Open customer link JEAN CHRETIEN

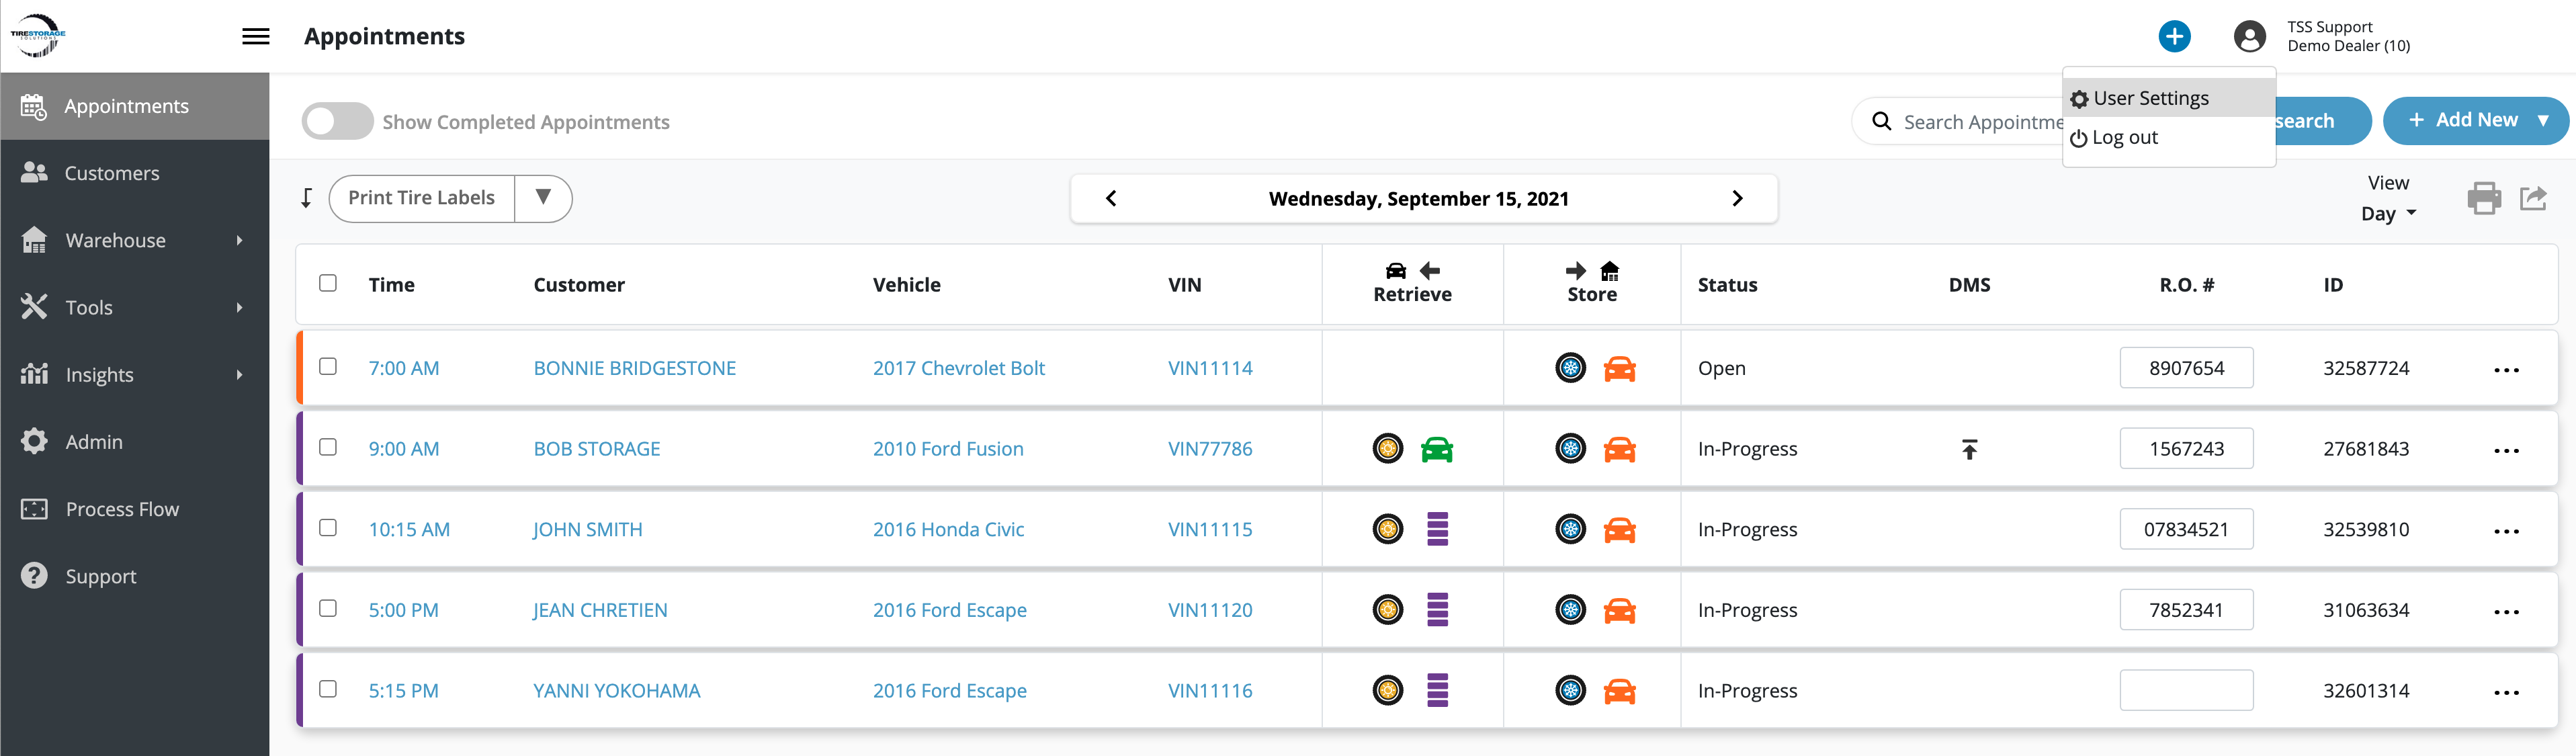point(600,610)
